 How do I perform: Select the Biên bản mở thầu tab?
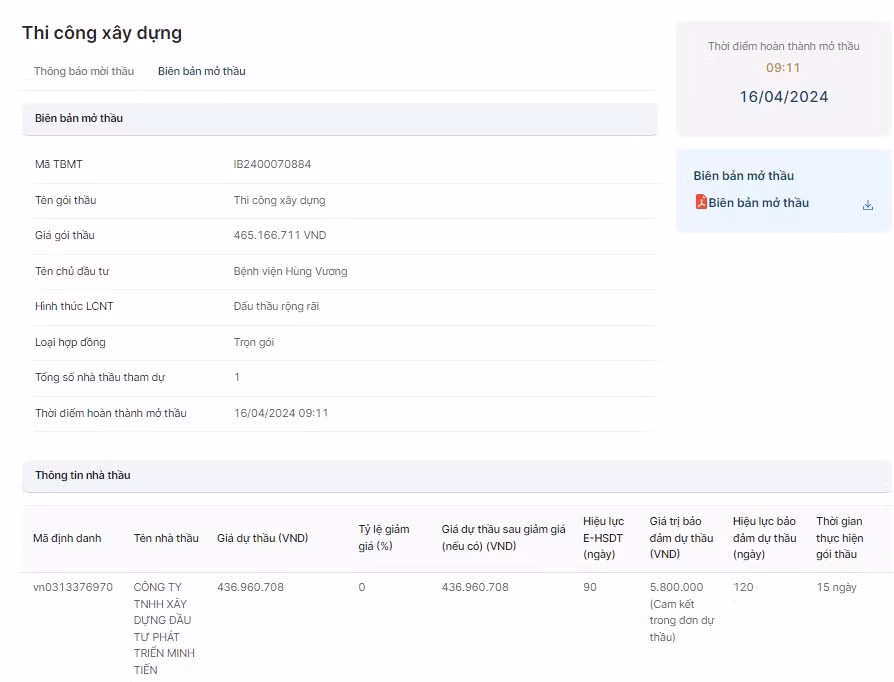tap(201, 71)
